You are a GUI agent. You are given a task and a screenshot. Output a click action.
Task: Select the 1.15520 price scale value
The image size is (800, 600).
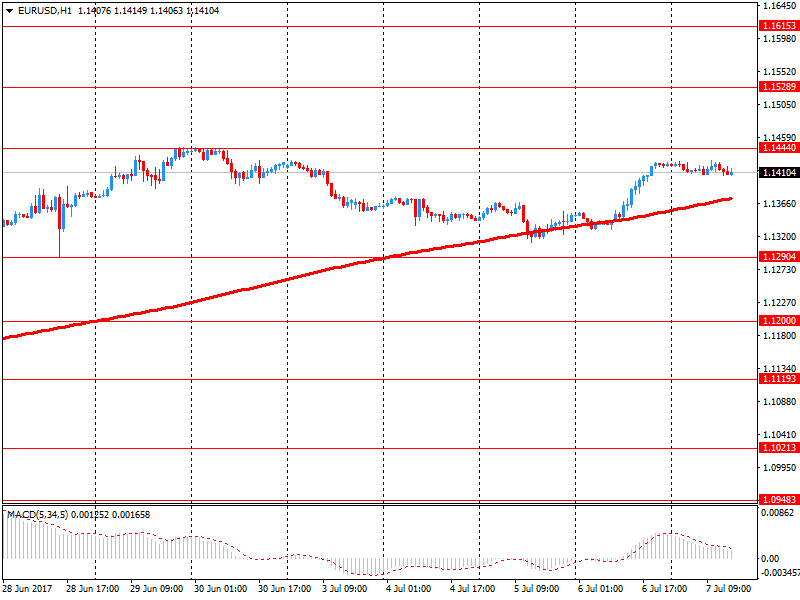[x=780, y=72]
